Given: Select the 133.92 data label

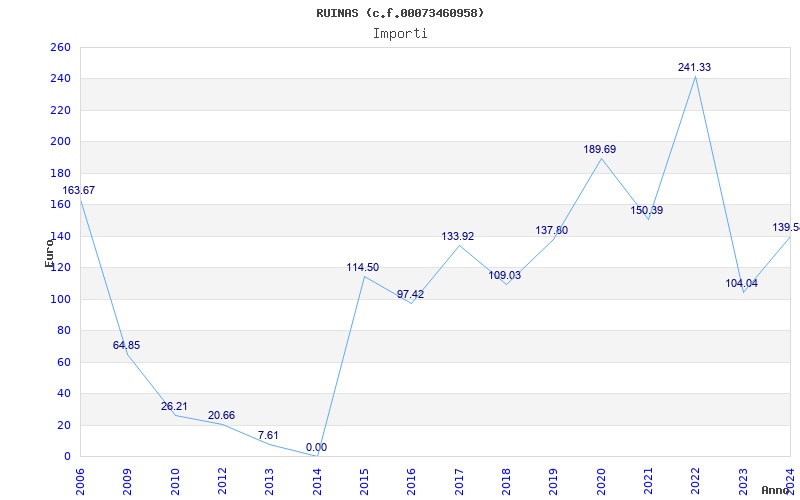Looking at the screenshot, I should tap(458, 236).
